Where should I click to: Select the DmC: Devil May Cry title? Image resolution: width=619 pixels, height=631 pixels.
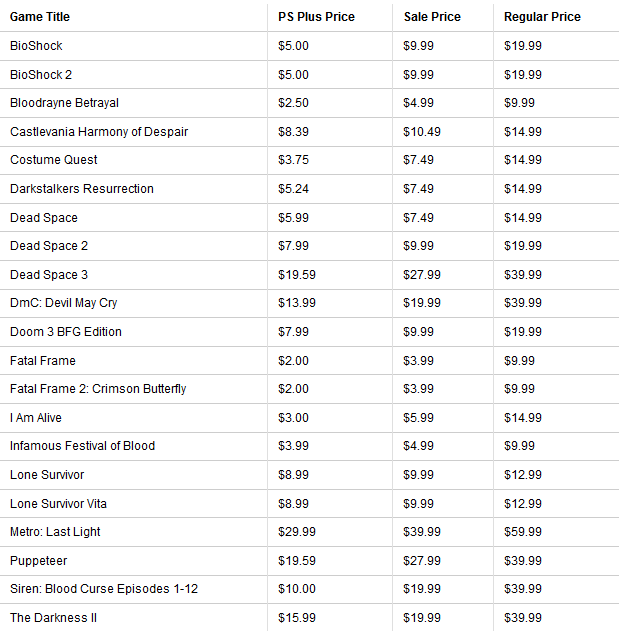pos(64,303)
